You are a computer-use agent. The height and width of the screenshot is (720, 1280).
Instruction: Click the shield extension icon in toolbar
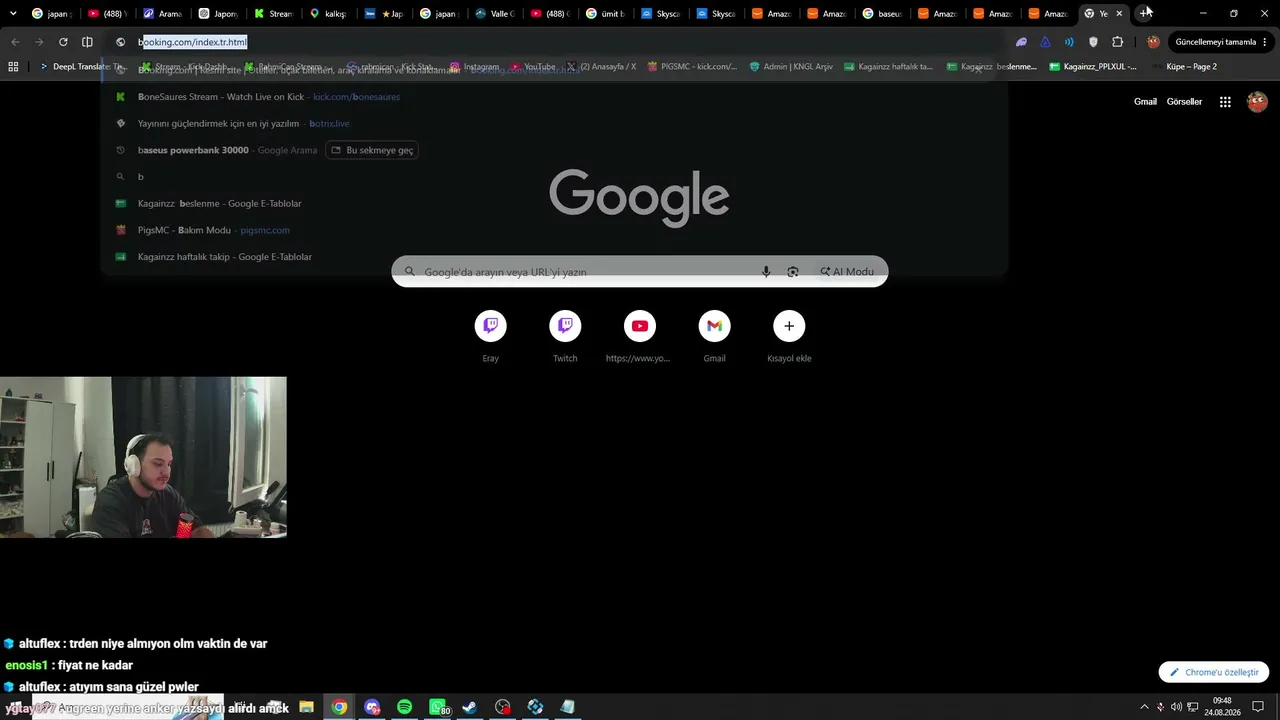pyautogui.click(x=1093, y=42)
